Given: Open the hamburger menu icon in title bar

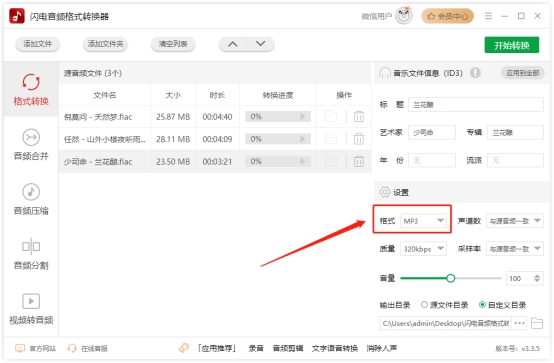Looking at the screenshot, I should click(x=488, y=16).
